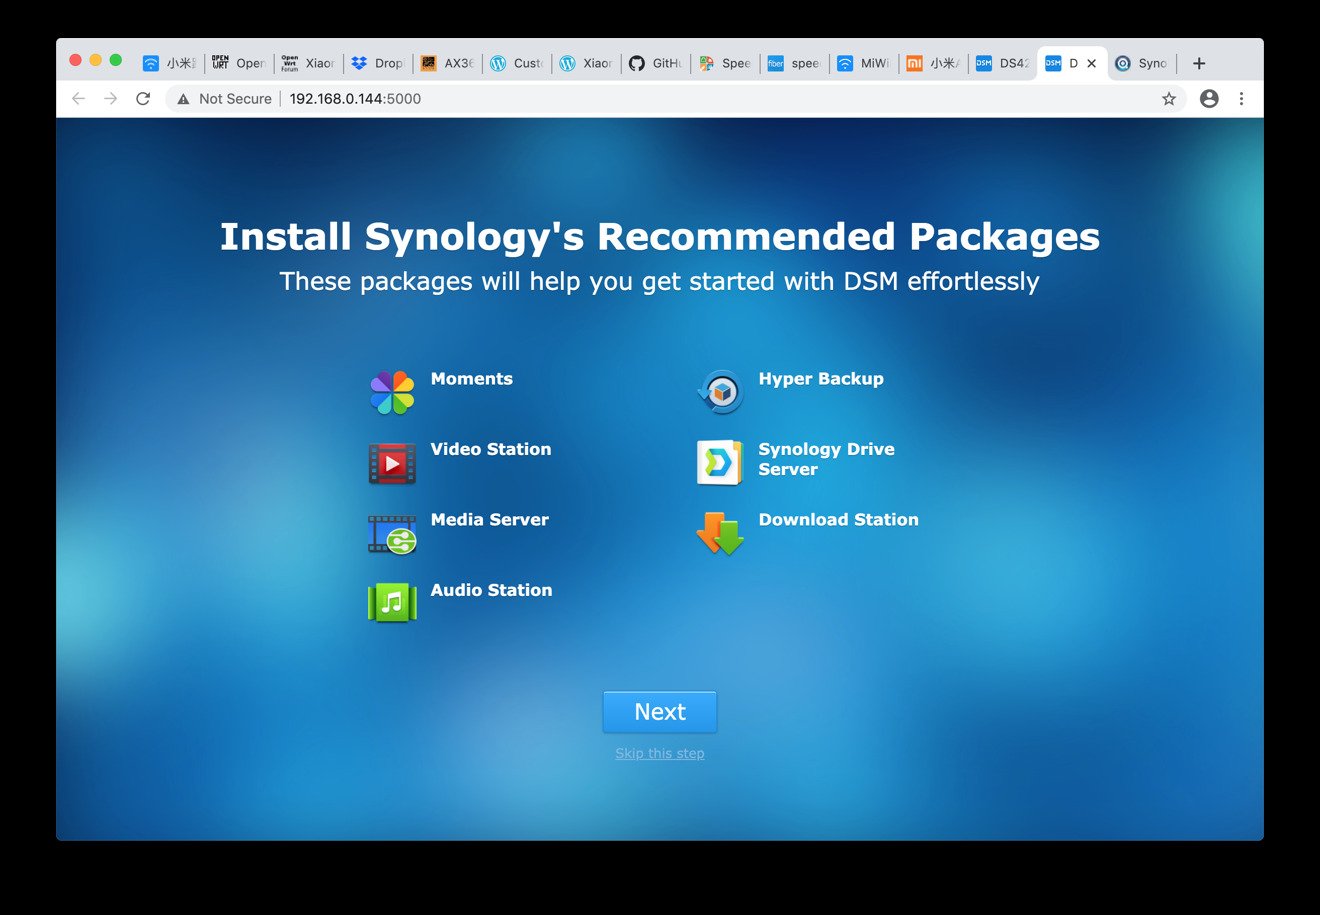1320x915 pixels.
Task: Click the Hyper Backup package label
Action: tap(821, 379)
